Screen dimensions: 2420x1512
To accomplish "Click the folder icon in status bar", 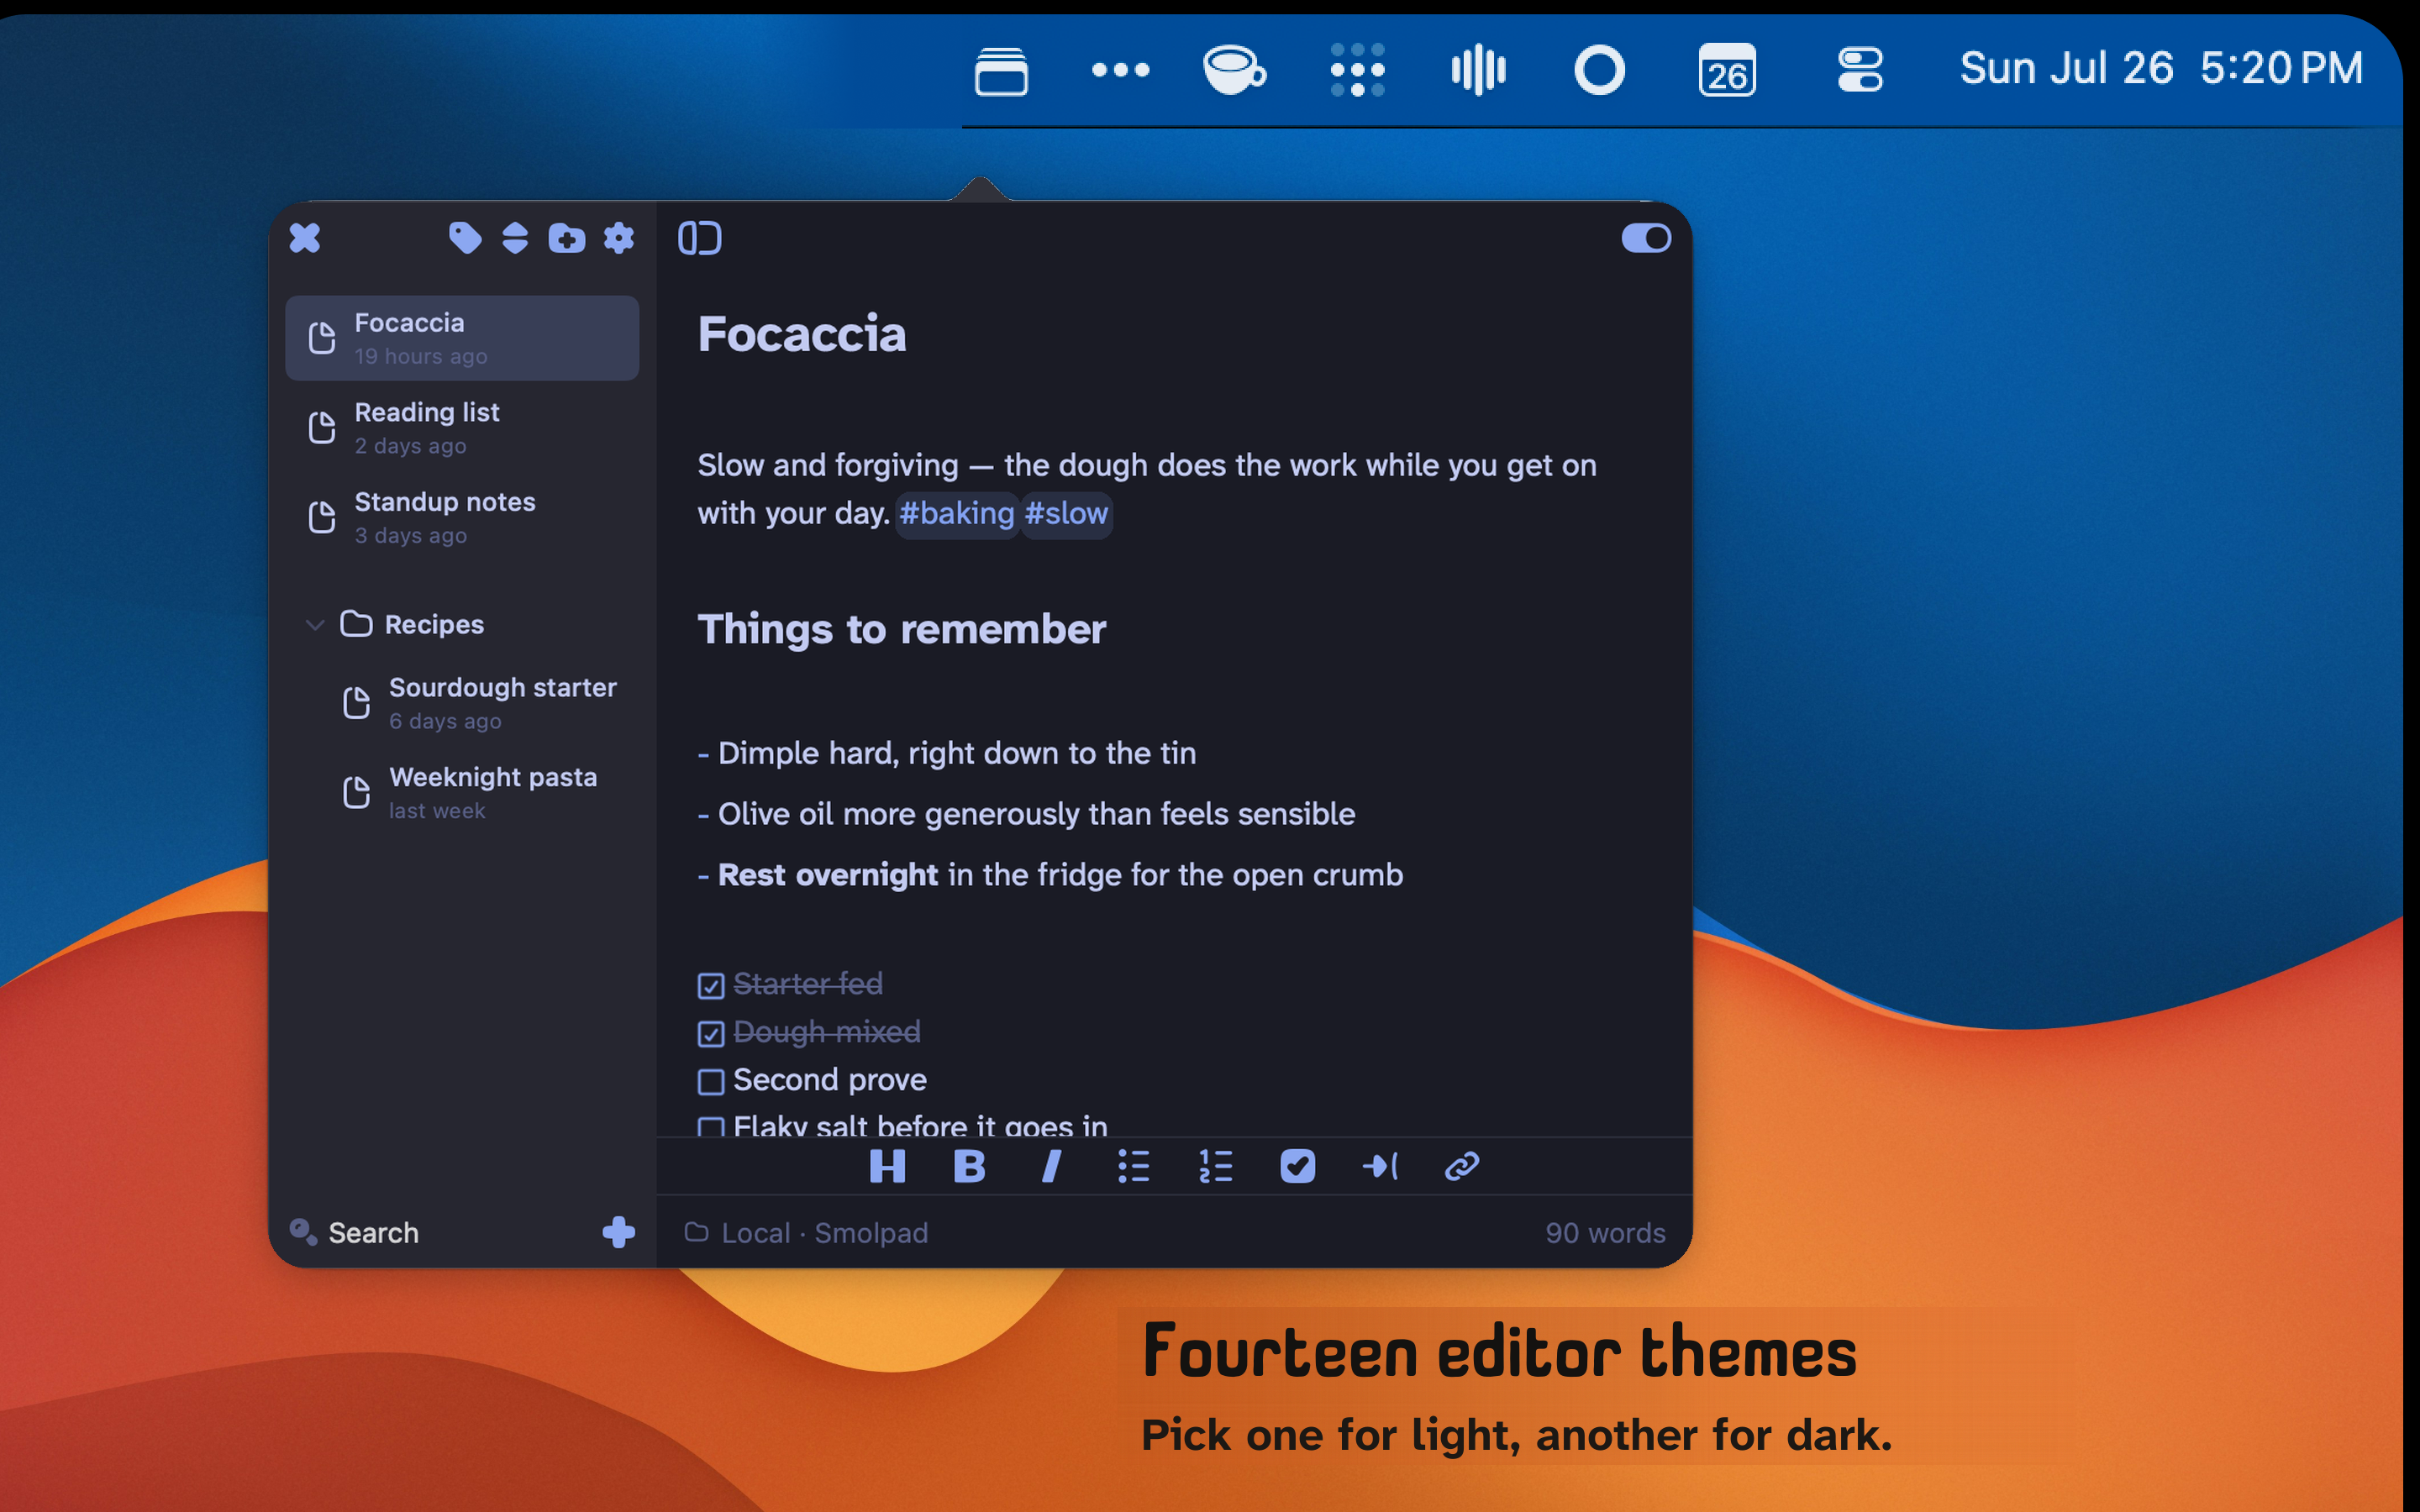I will tap(696, 1232).
